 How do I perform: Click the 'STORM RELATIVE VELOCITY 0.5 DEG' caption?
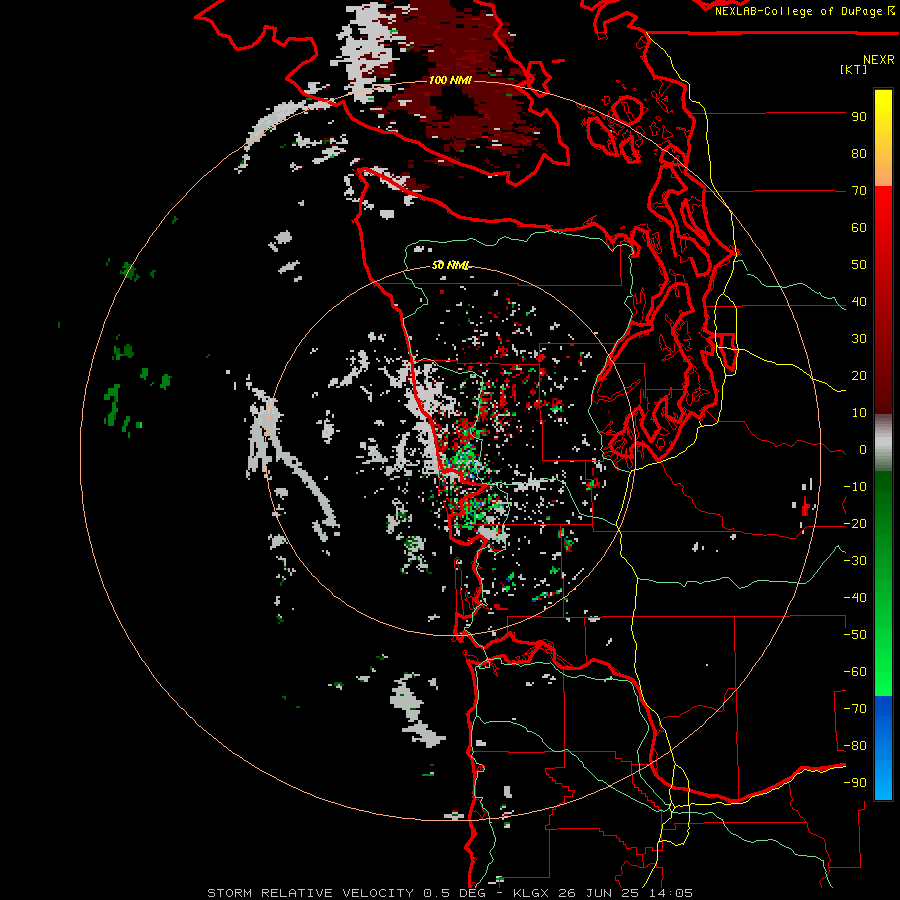coord(346,893)
